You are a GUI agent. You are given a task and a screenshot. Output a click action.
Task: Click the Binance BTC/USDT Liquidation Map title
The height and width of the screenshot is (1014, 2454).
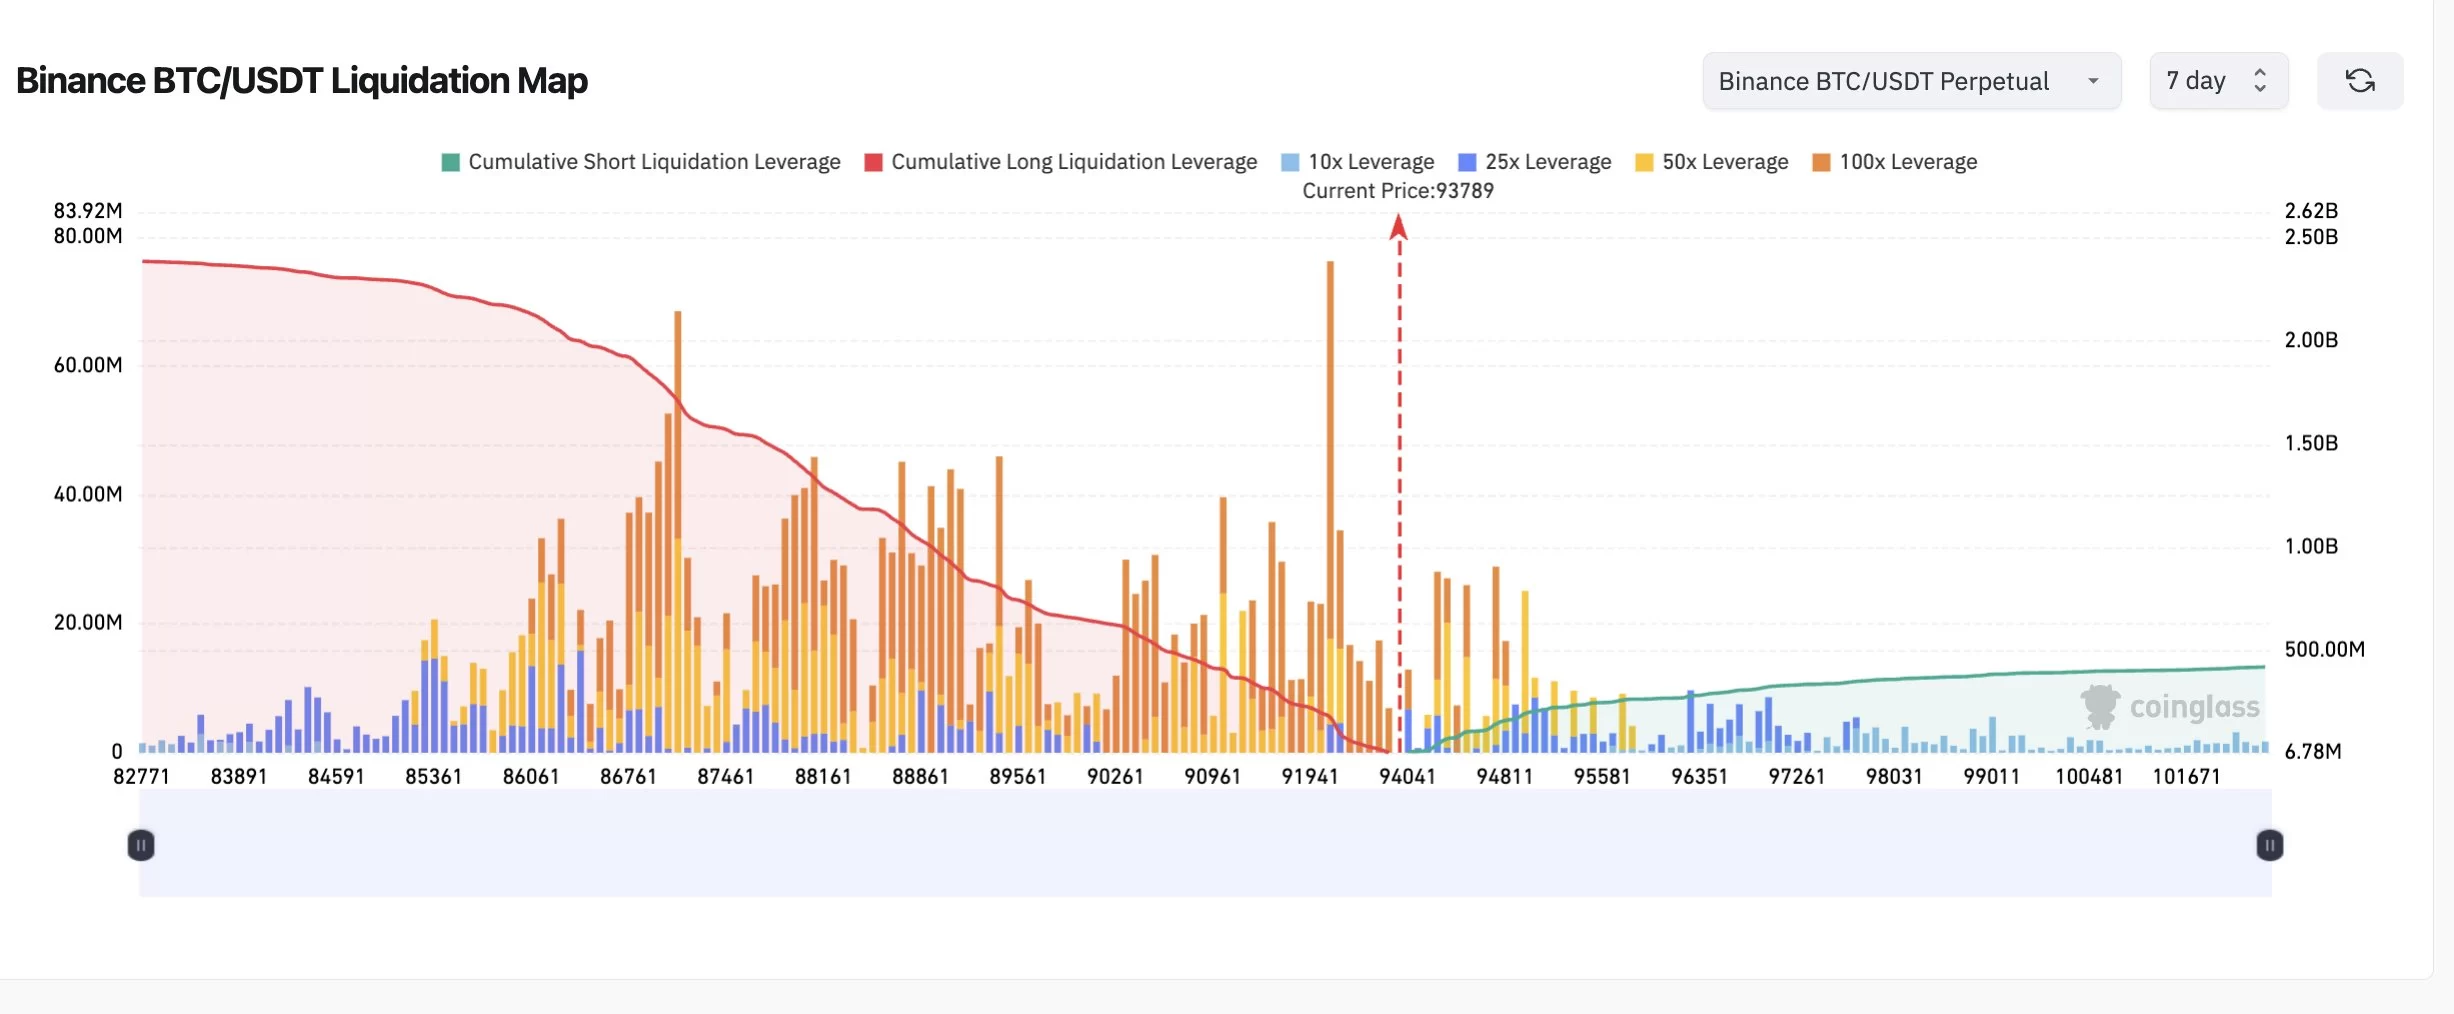(x=302, y=81)
